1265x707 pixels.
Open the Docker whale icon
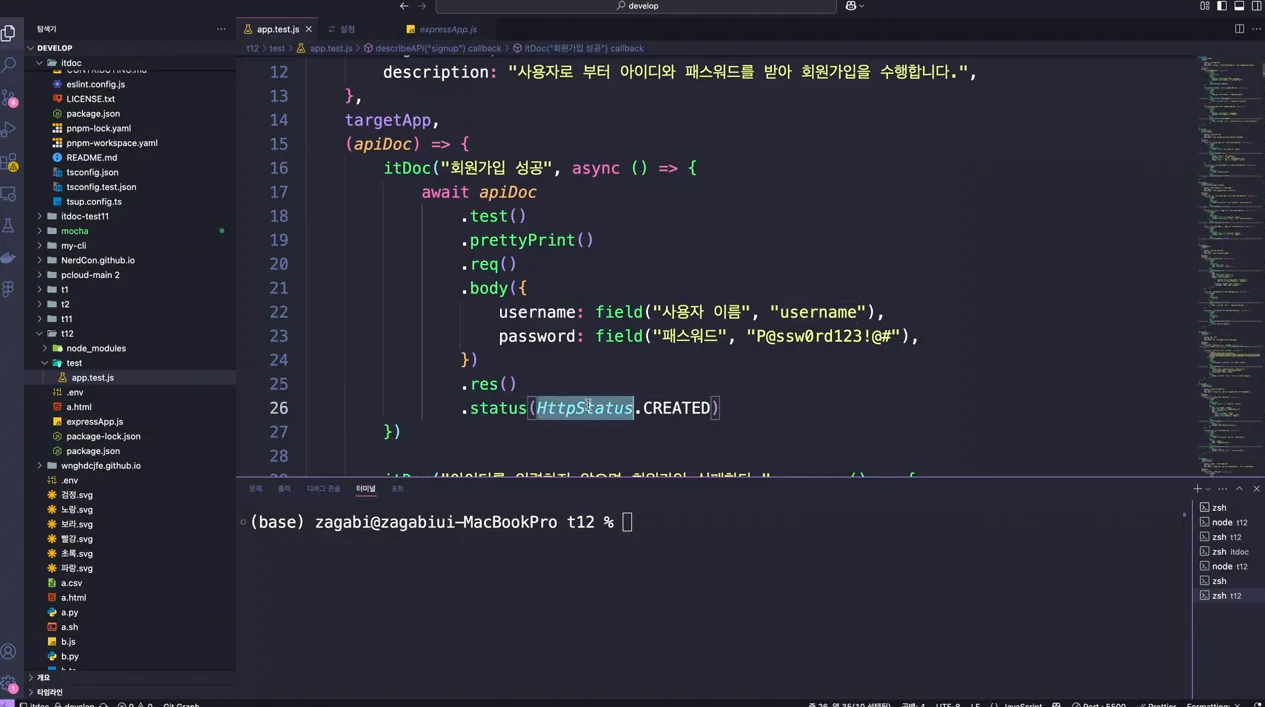9,258
